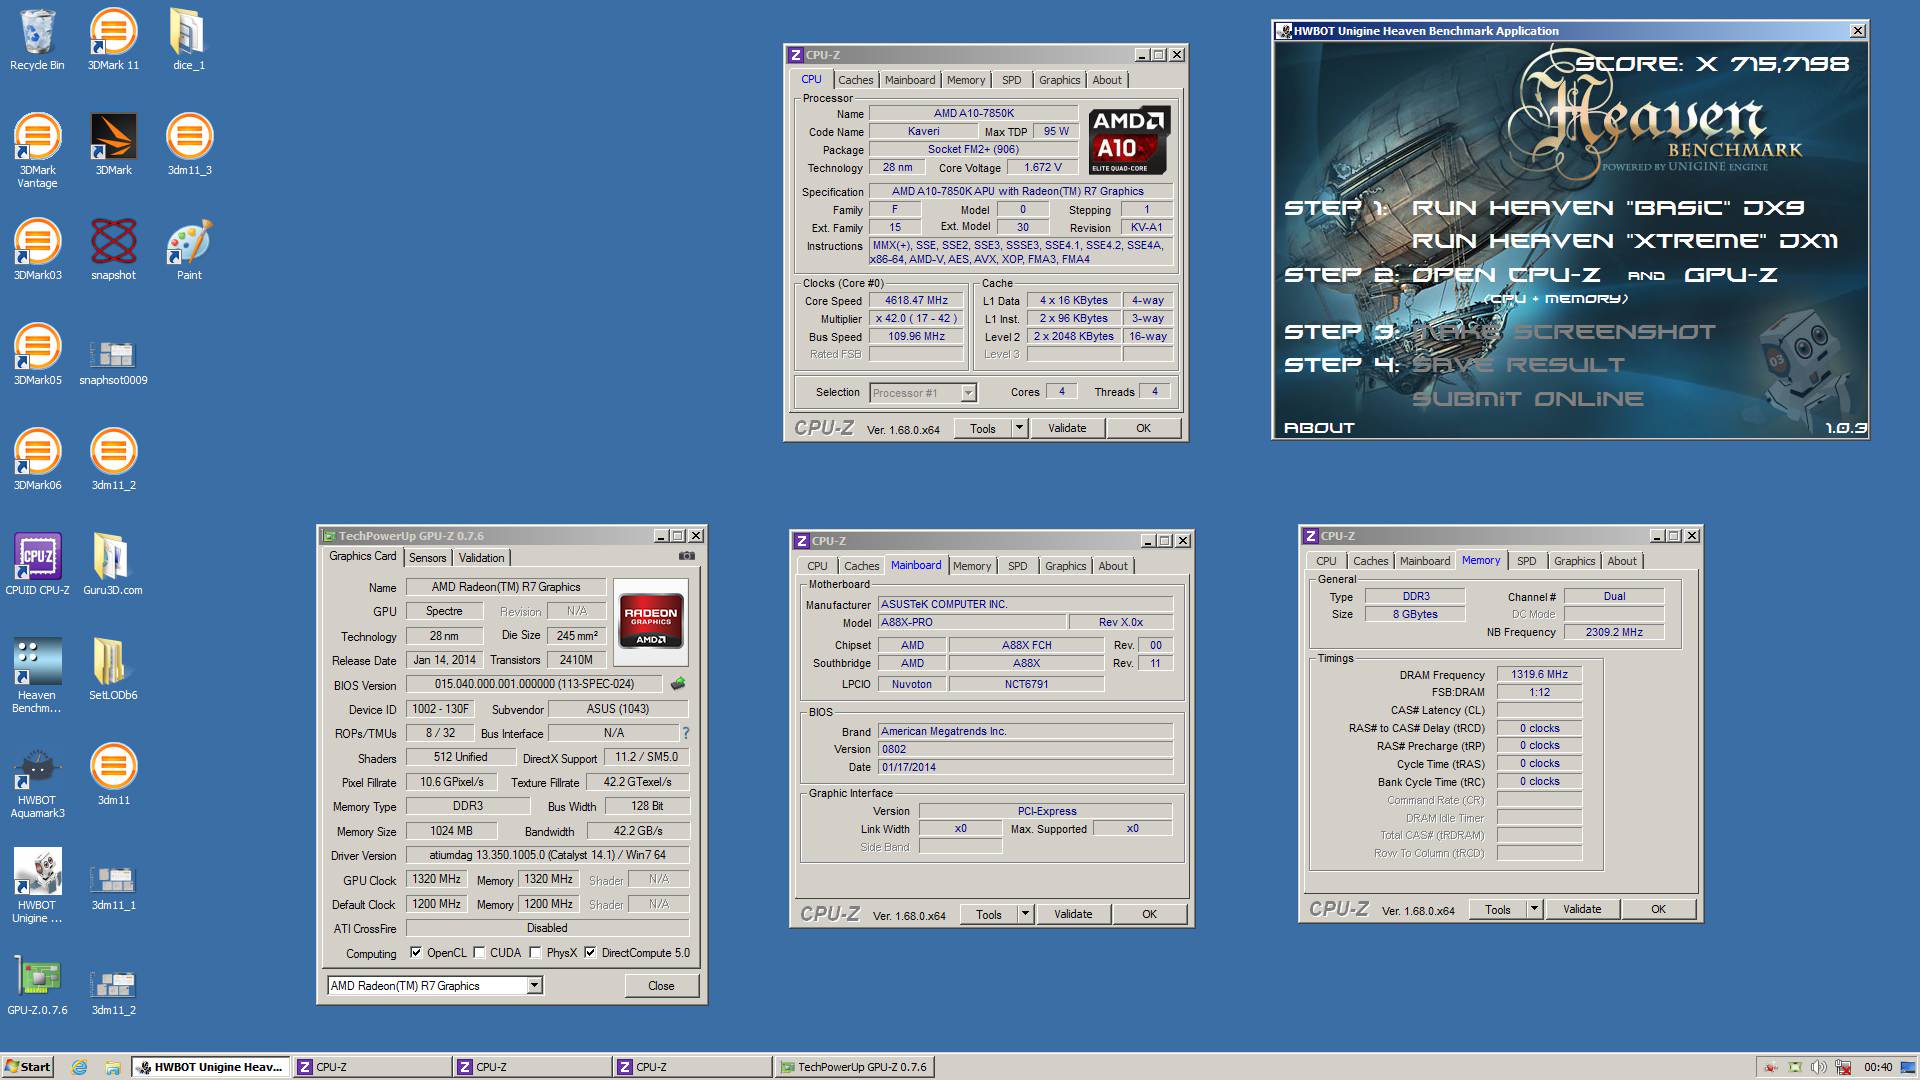Launch 3DMark Vantage shortcut
Image resolution: width=1920 pixels, height=1080 pixels.
(37, 150)
